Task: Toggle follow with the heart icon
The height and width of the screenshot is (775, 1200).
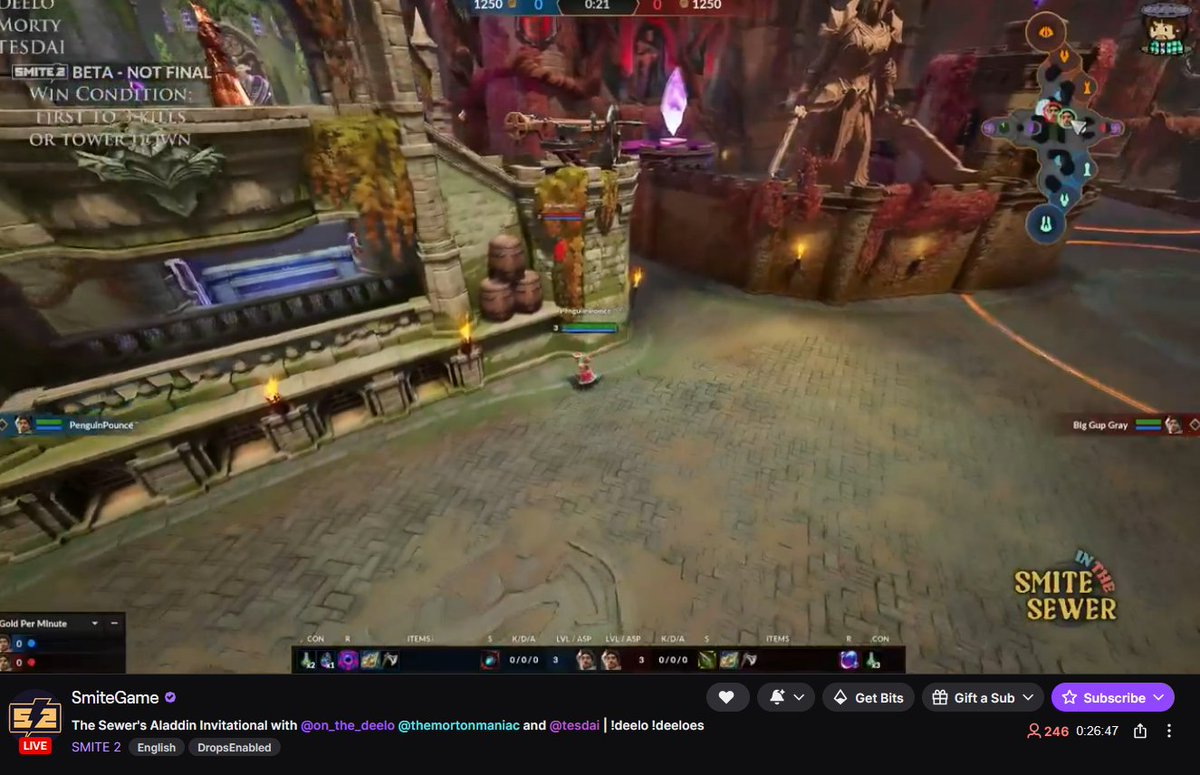Action: pos(726,697)
